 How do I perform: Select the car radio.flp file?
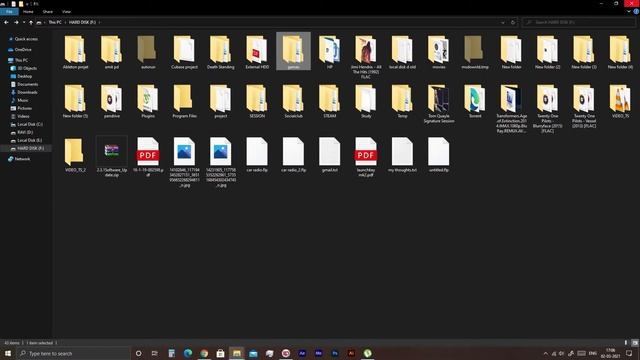257,154
